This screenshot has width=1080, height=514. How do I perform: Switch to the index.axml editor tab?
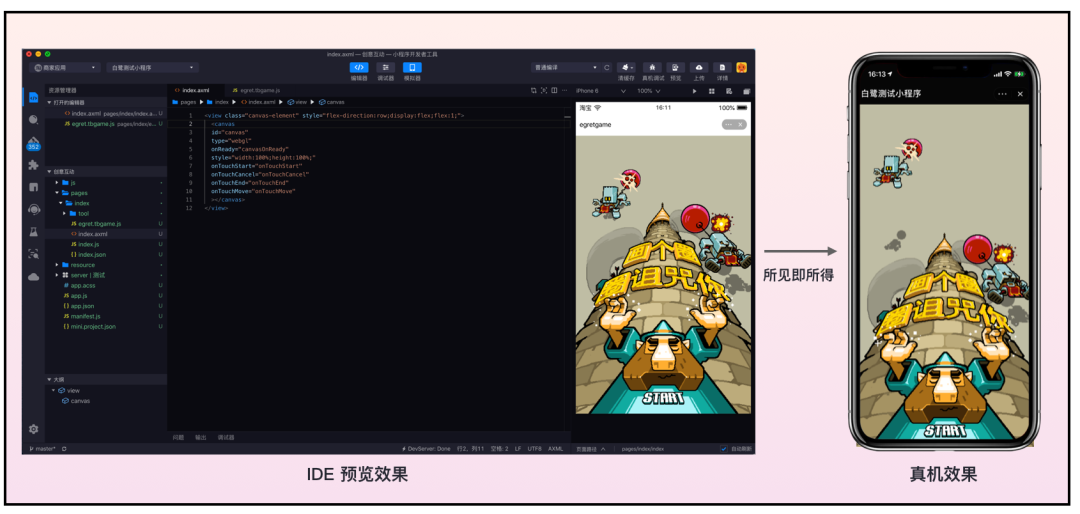[x=196, y=90]
